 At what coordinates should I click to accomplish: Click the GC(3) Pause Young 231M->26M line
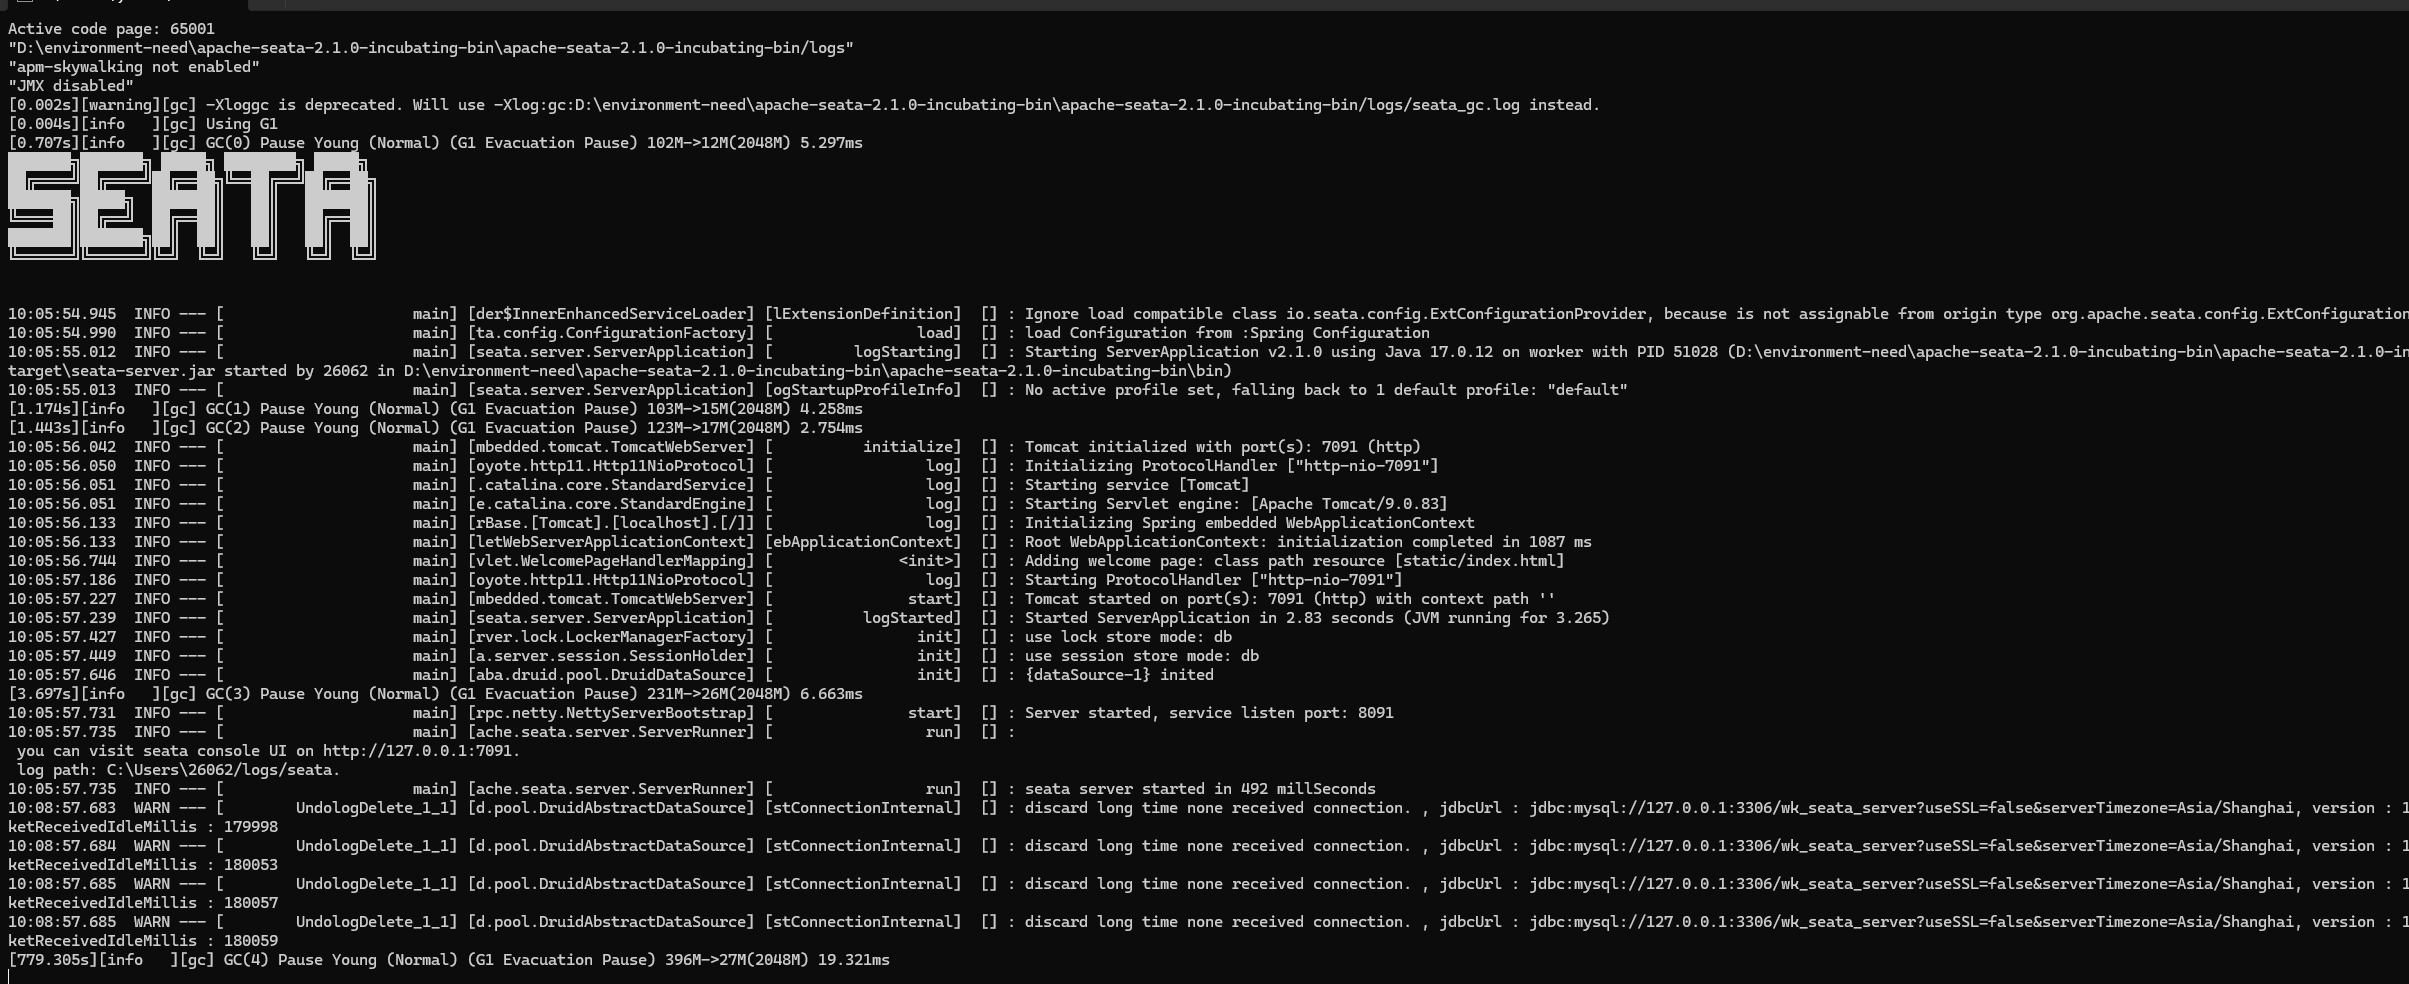click(435, 694)
